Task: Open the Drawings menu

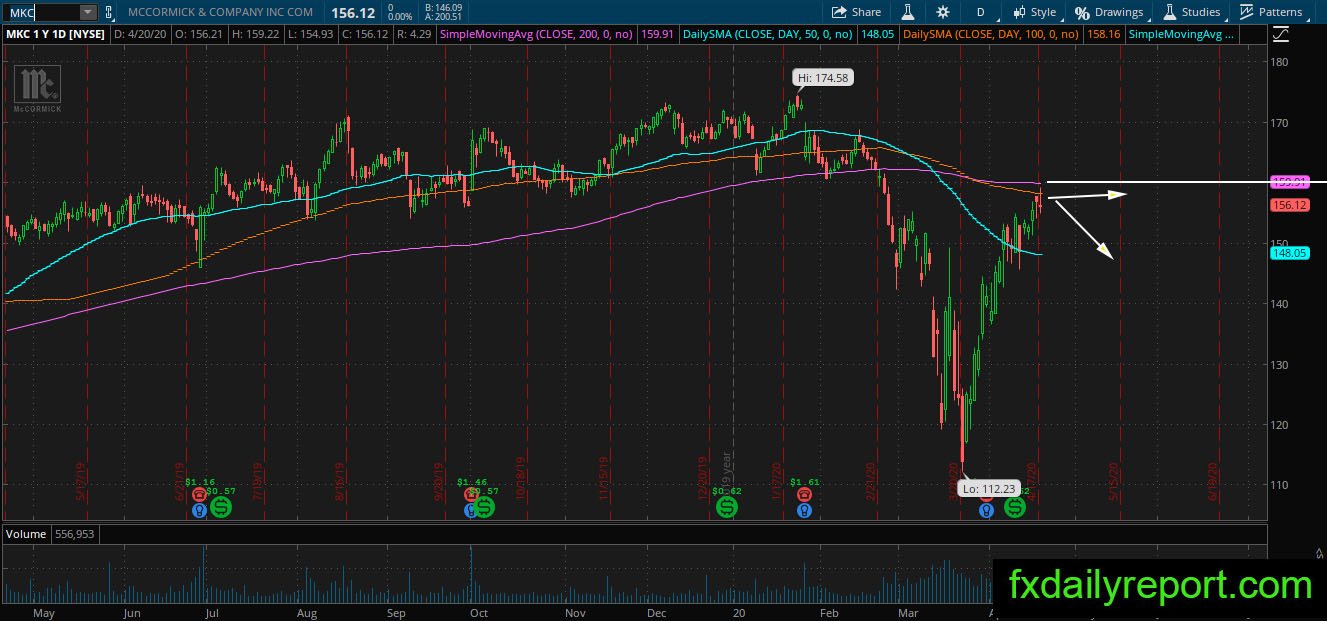Action: point(1109,12)
